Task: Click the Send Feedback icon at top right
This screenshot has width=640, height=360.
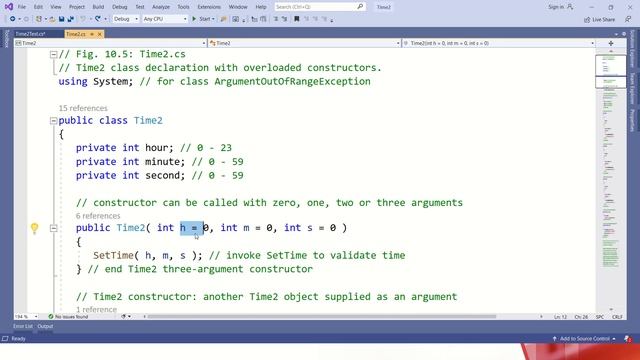Action: [x=628, y=19]
